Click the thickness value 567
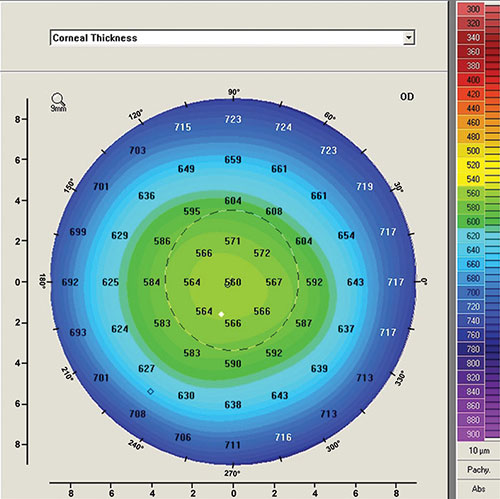Image resolution: width=500 pixels, height=499 pixels. click(274, 282)
